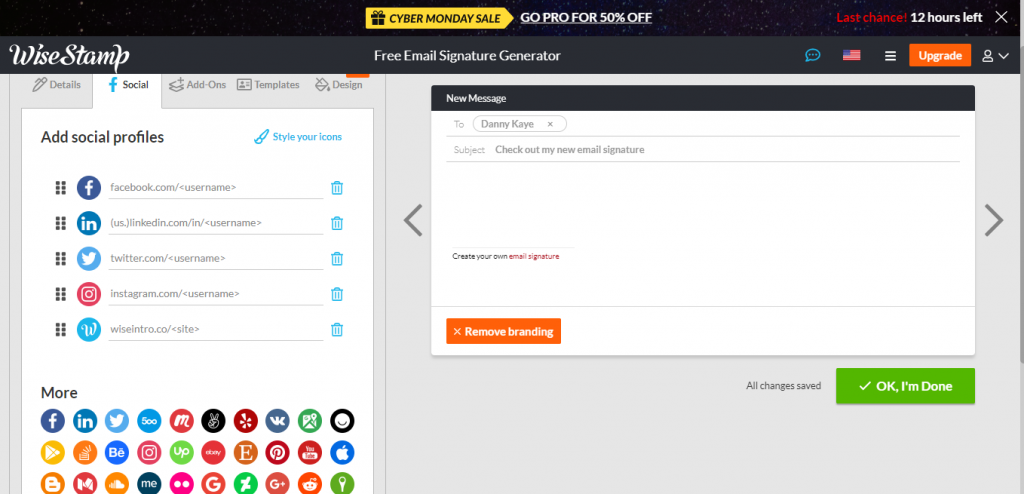Focus the LinkedIn username field
The width and height of the screenshot is (1024, 494).
(x=216, y=223)
